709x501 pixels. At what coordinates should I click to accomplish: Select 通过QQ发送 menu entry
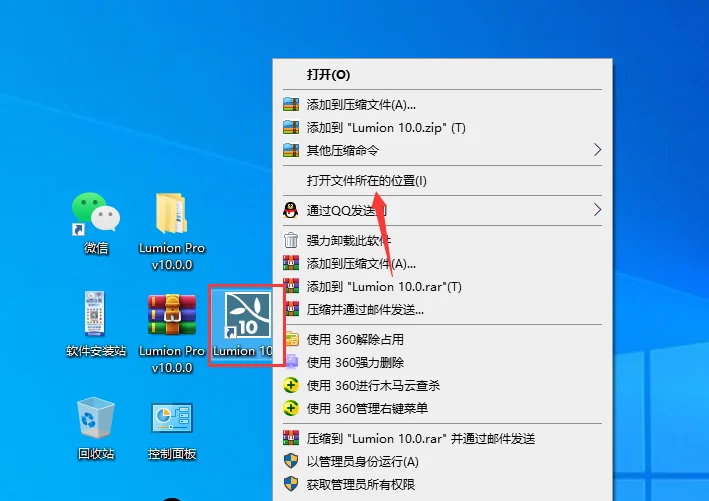click(x=442, y=210)
